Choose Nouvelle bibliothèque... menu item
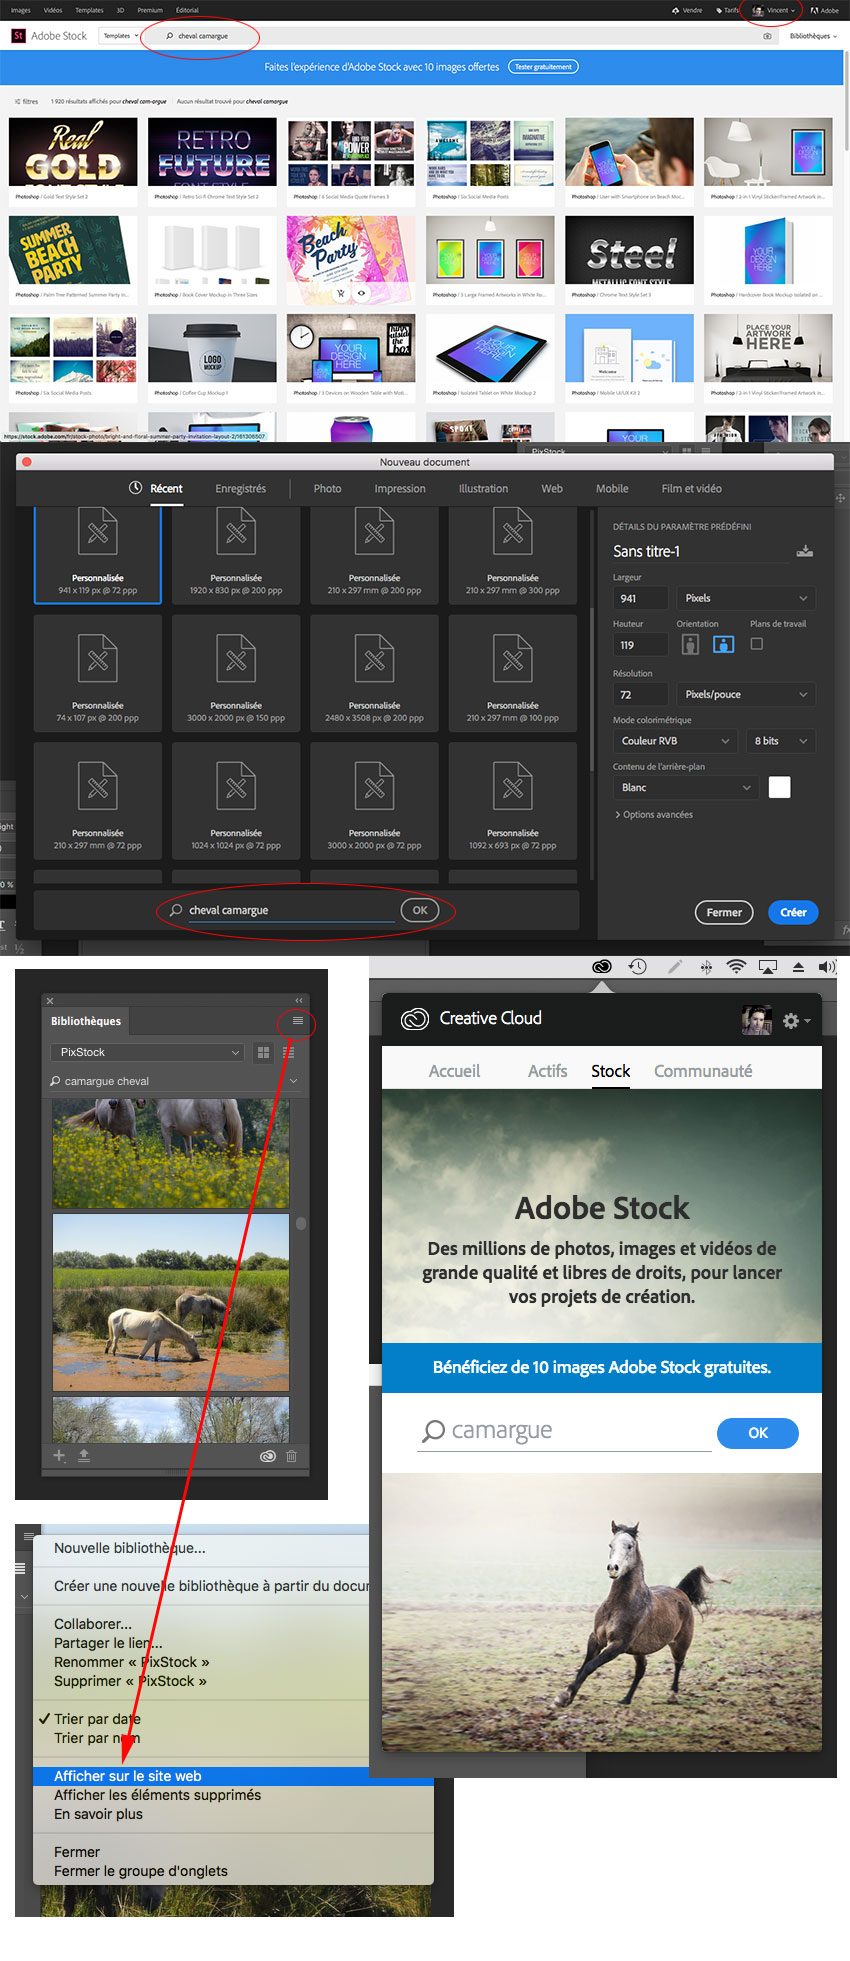 [x=130, y=1548]
